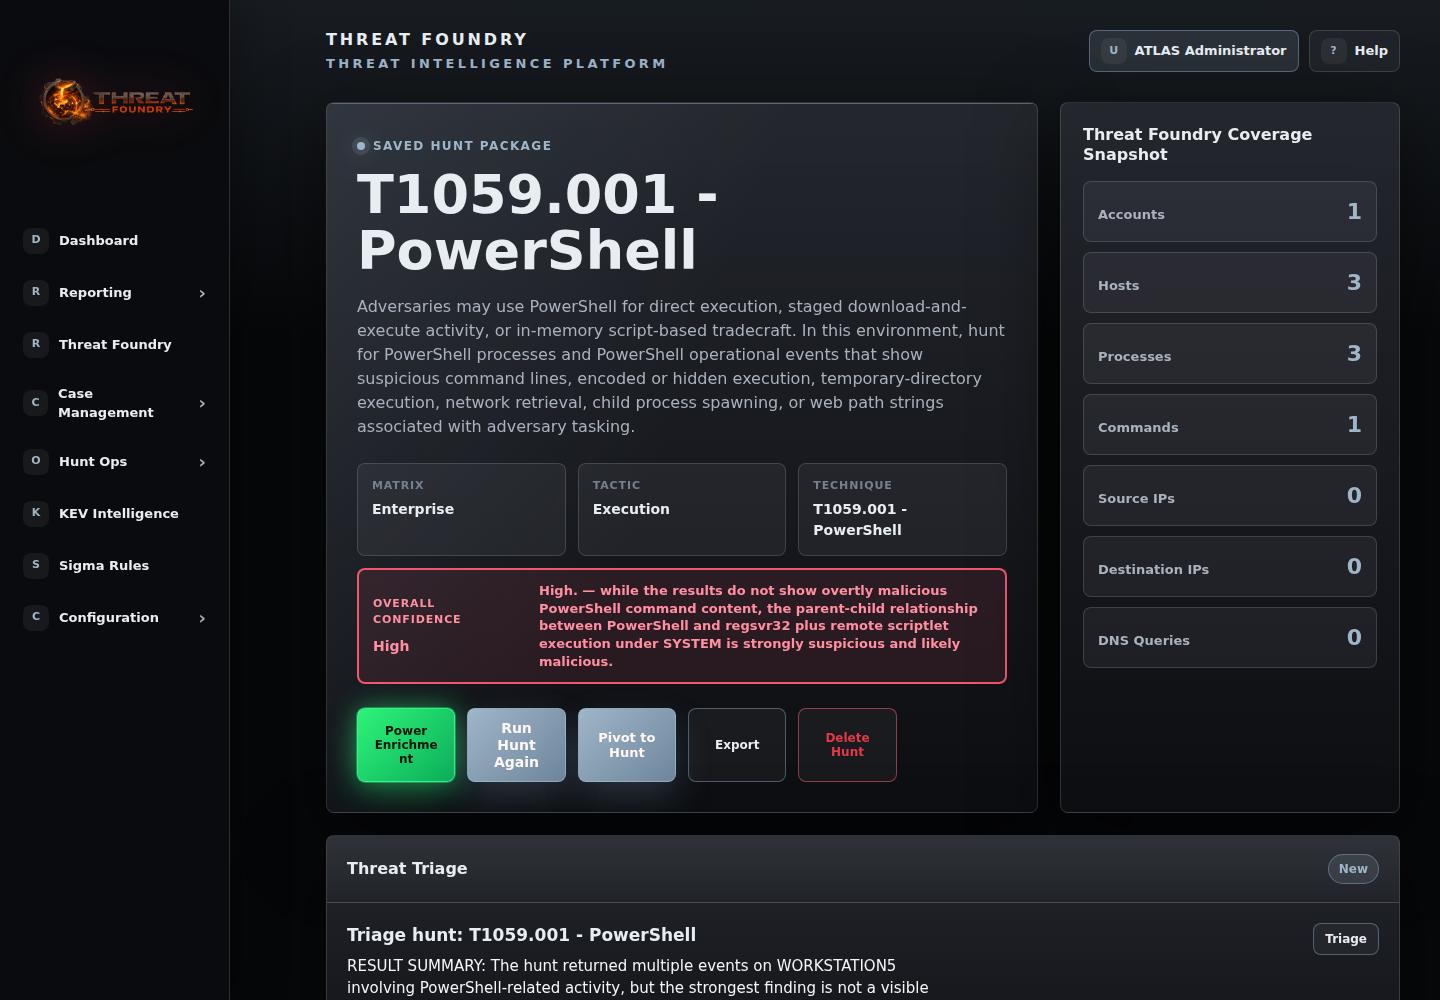Click the RESULT SUMMARY text in Threat Triage

(637, 977)
